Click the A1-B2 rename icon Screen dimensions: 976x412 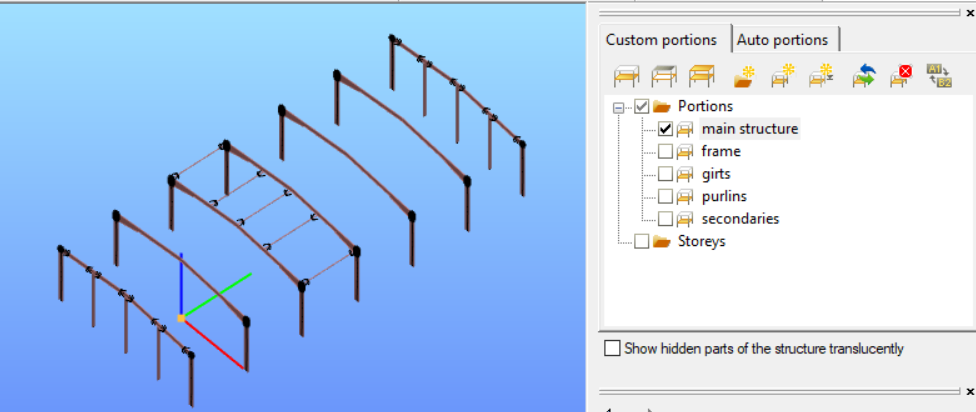pos(939,76)
